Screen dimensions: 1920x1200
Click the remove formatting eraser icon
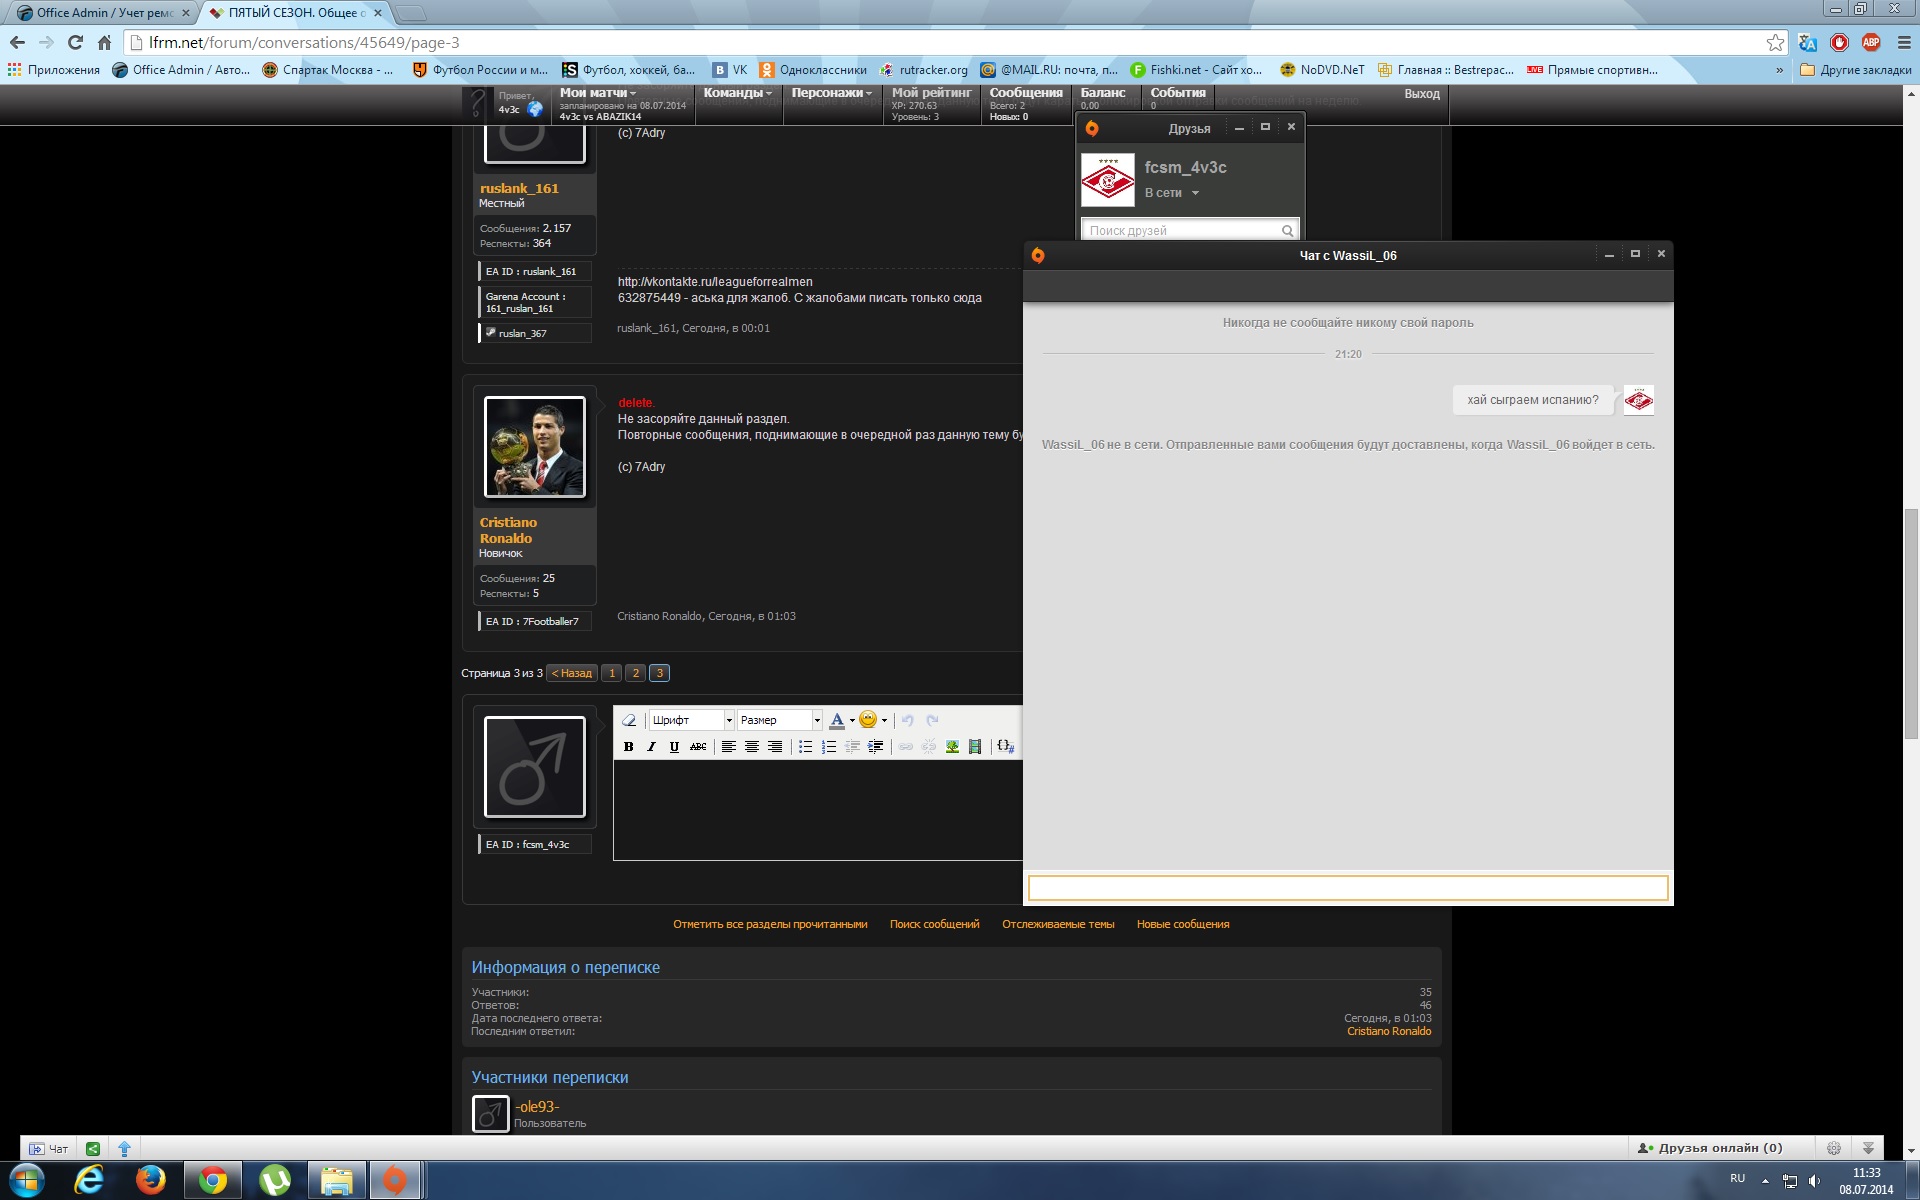[x=629, y=720]
